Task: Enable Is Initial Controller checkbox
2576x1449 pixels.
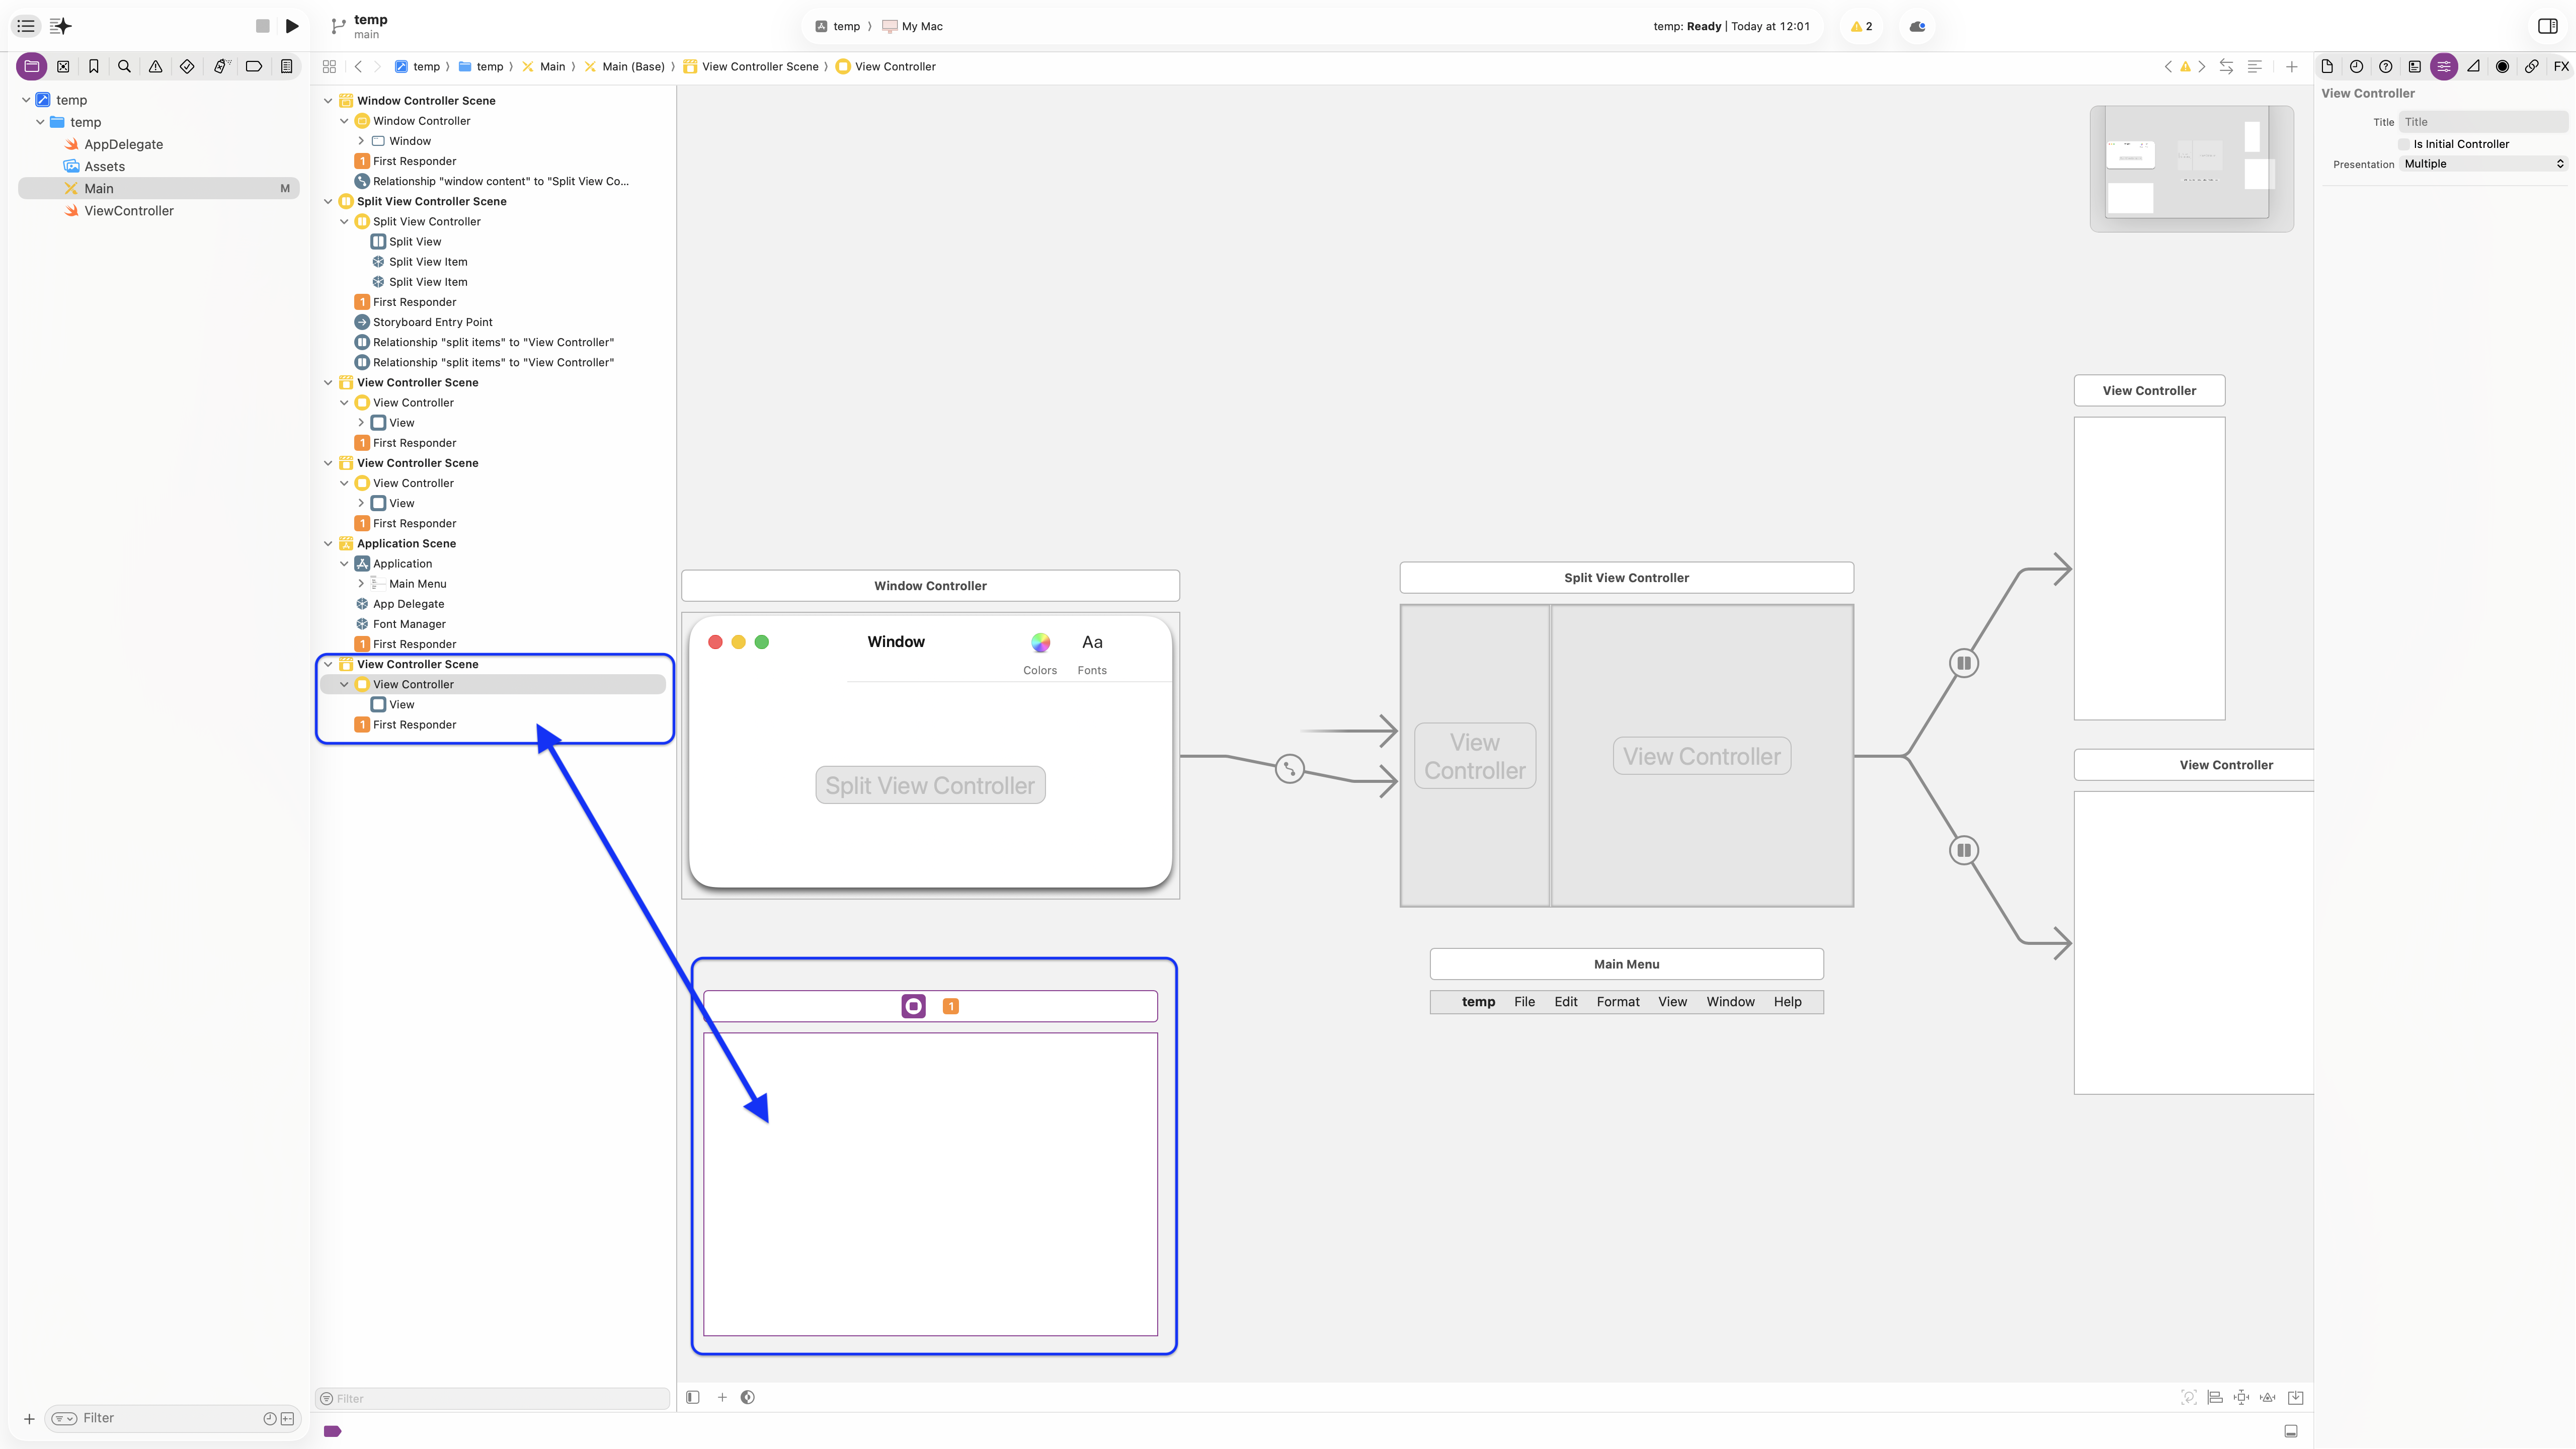Action: pos(2404,144)
